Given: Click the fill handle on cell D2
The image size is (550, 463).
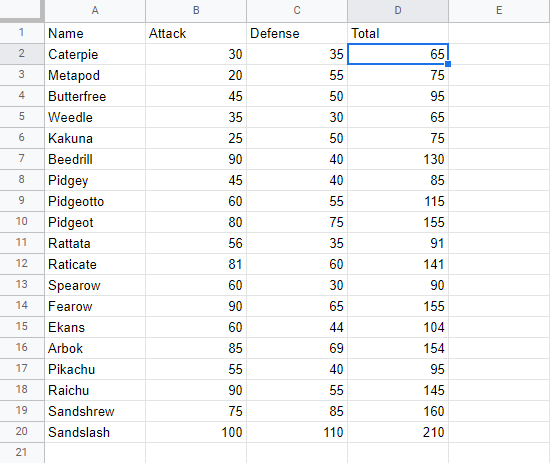Looking at the screenshot, I should coord(448,64).
